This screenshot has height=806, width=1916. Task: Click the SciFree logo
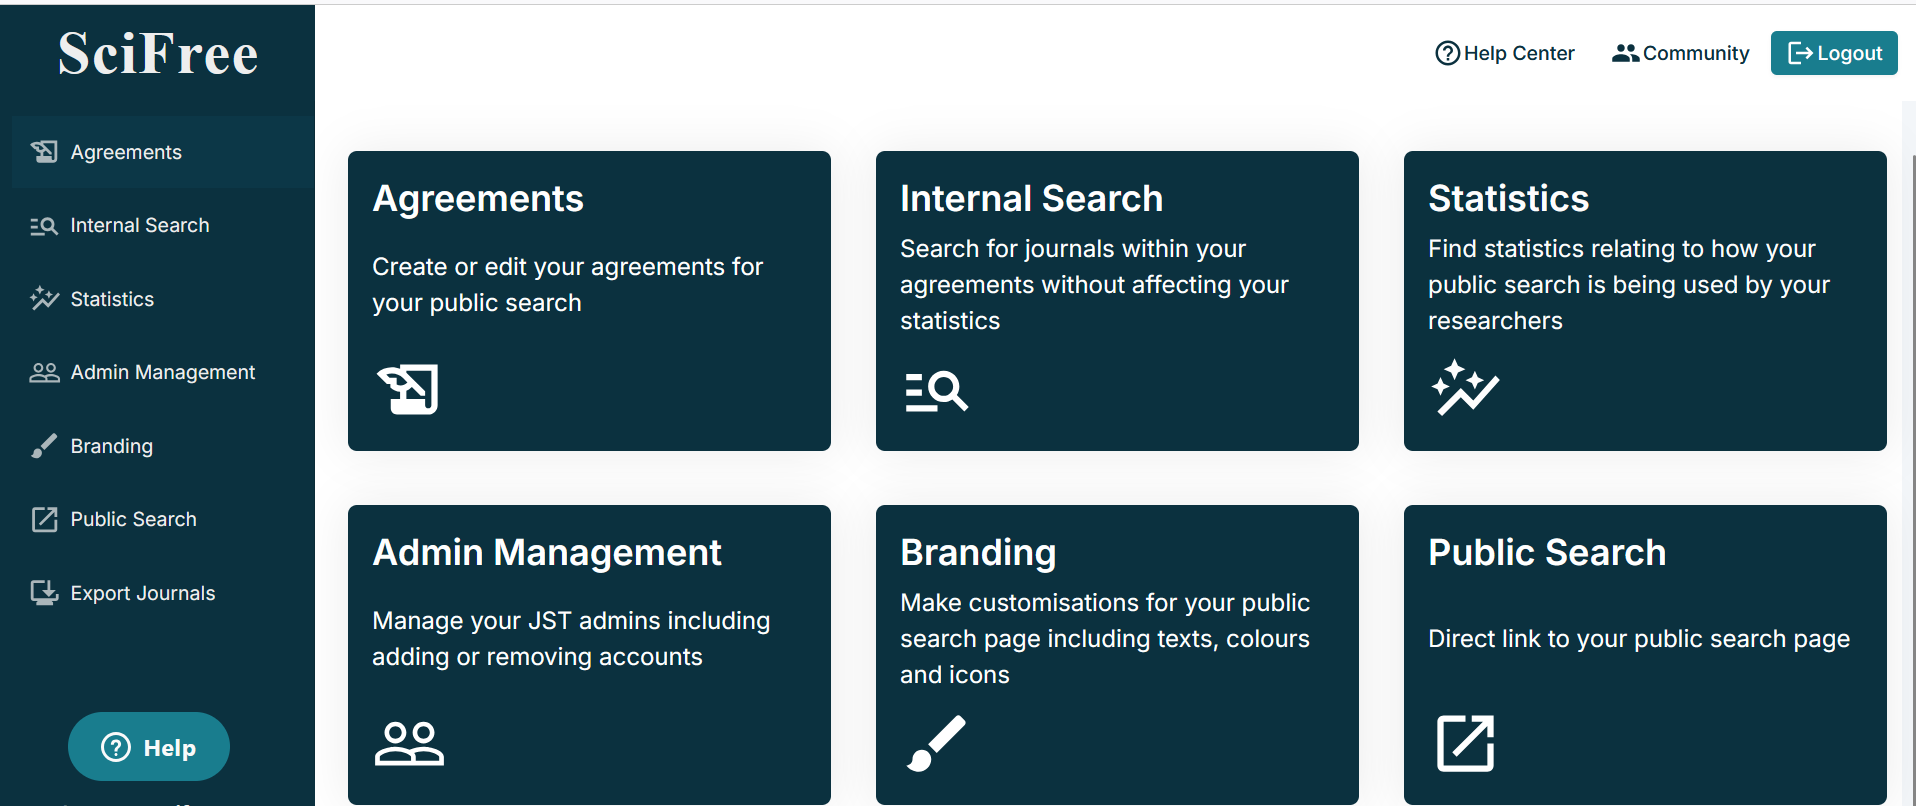point(158,54)
